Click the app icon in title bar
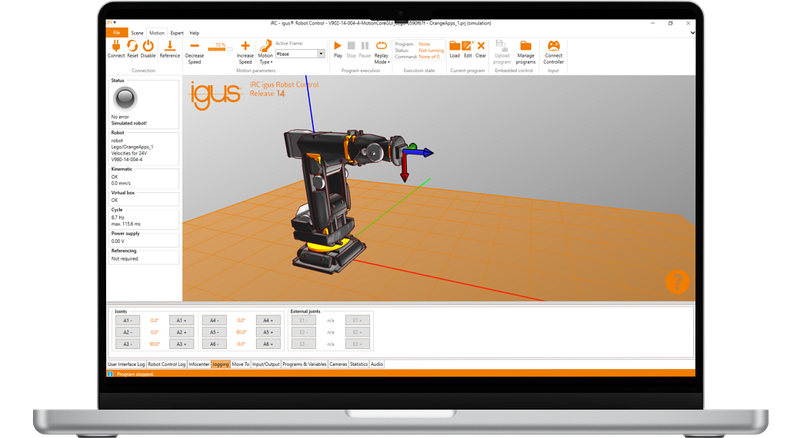This screenshot has height=438, width=800. [x=109, y=22]
